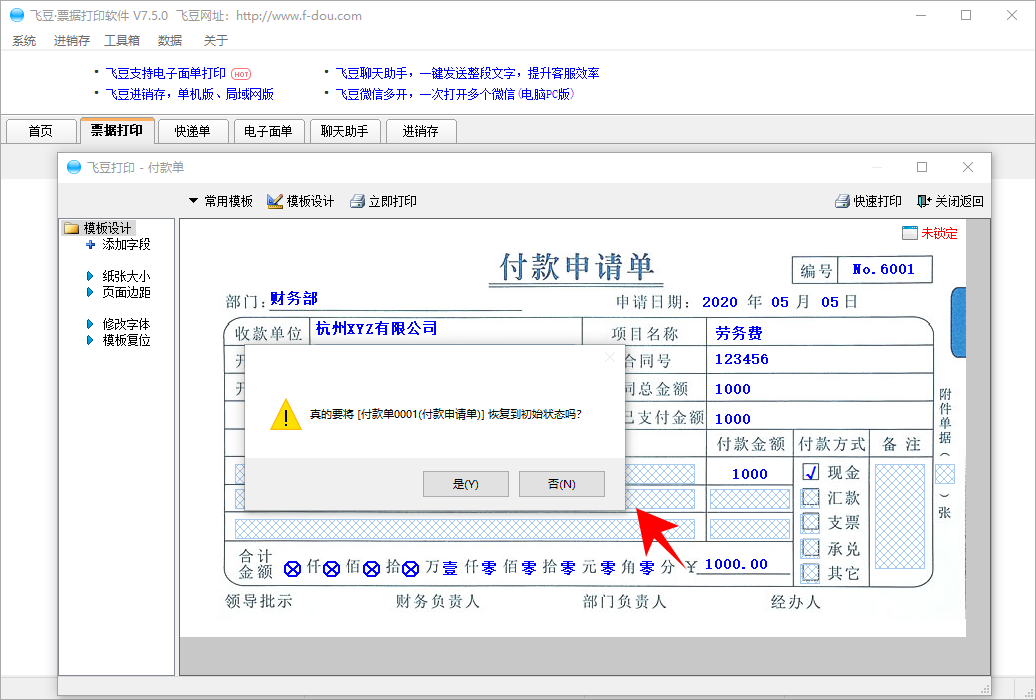Click the 项目名称 field 劳务费
Image resolution: width=1036 pixels, height=700 pixels.
click(739, 332)
